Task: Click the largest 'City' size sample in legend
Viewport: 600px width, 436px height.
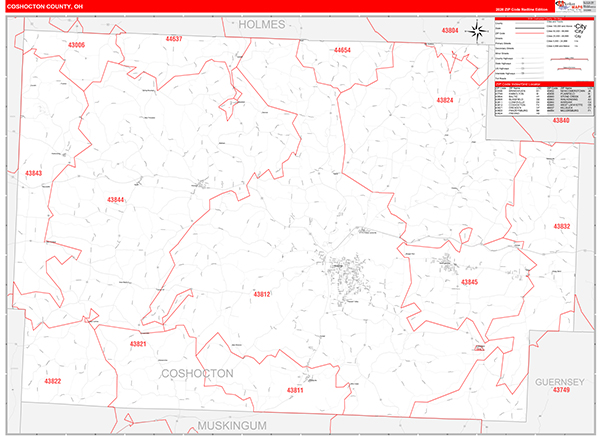Action: pyautogui.click(x=580, y=26)
